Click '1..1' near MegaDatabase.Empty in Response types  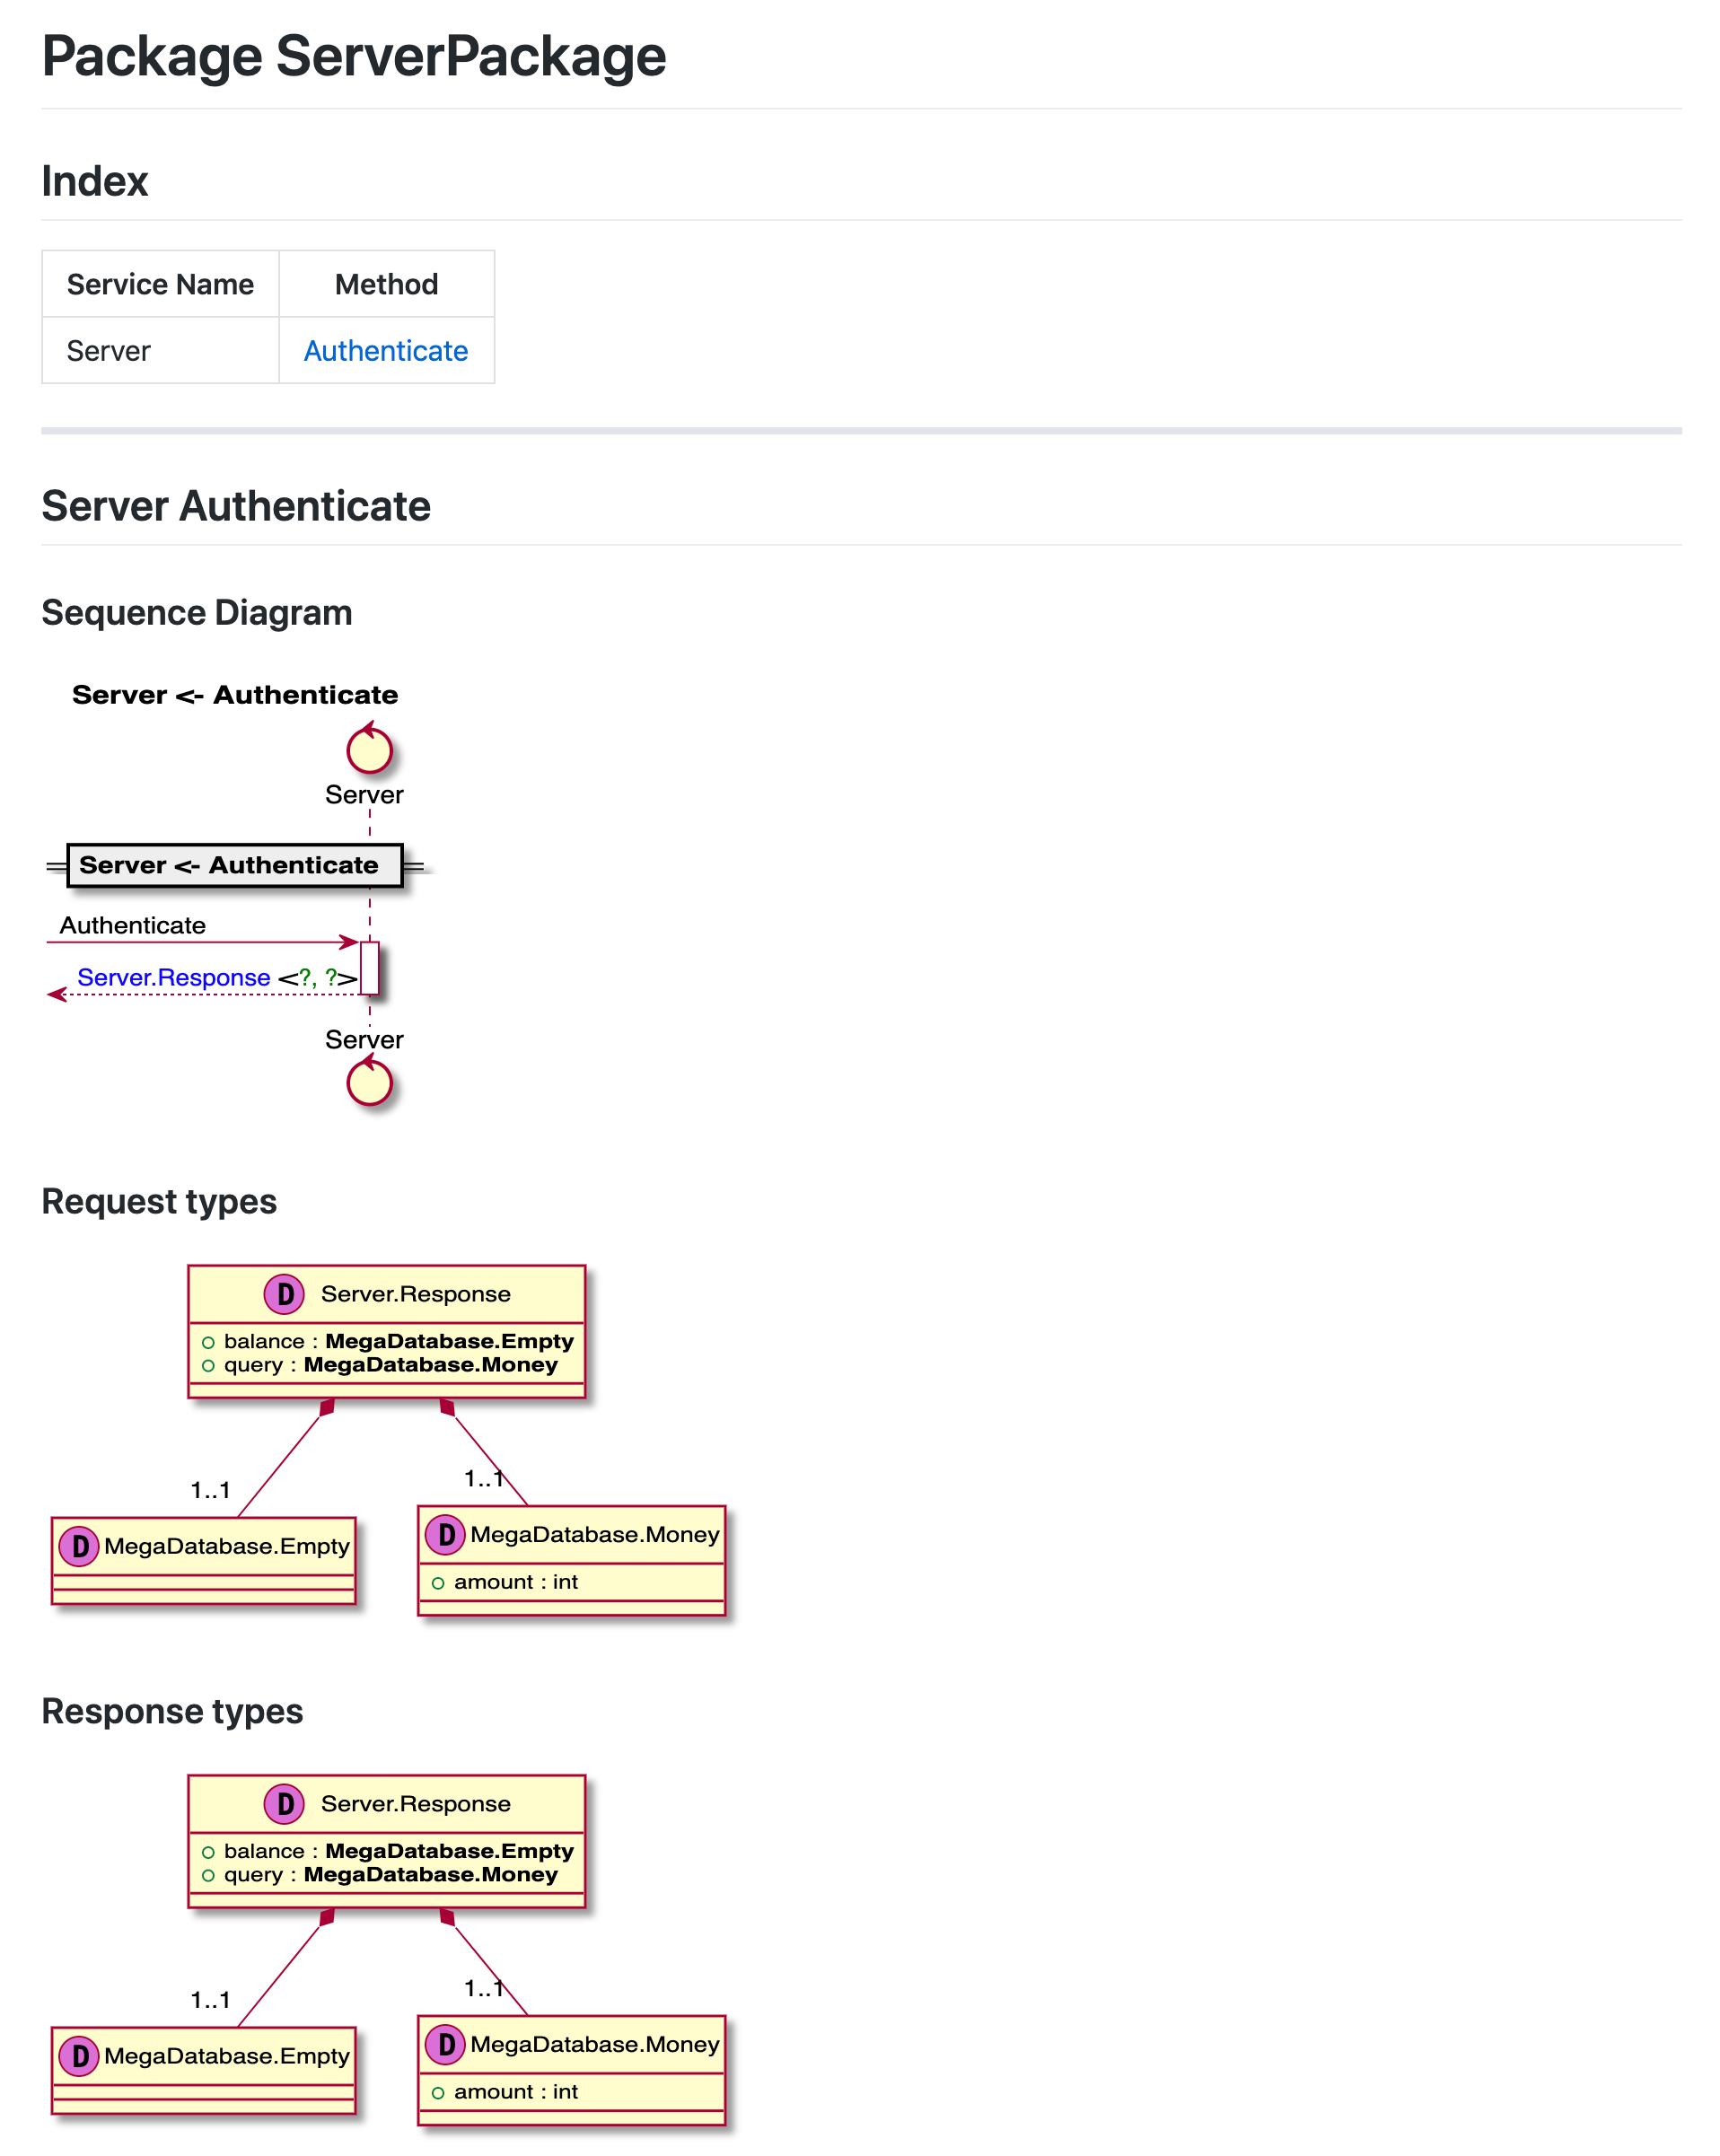point(210,2001)
